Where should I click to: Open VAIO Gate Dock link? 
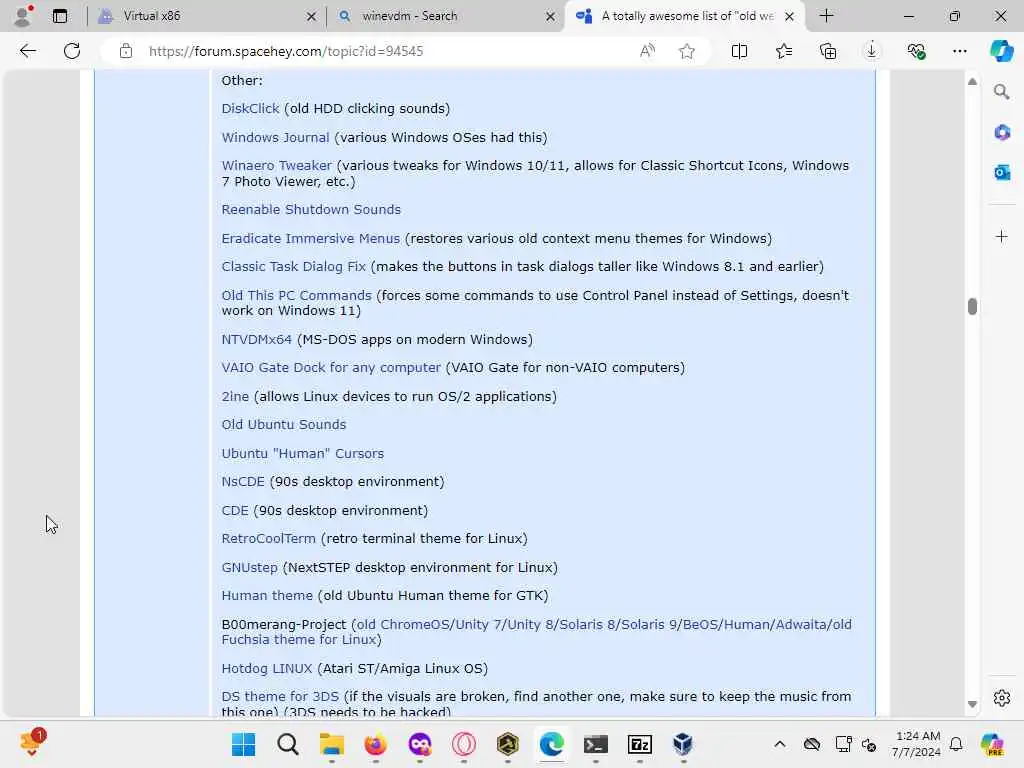coord(330,368)
